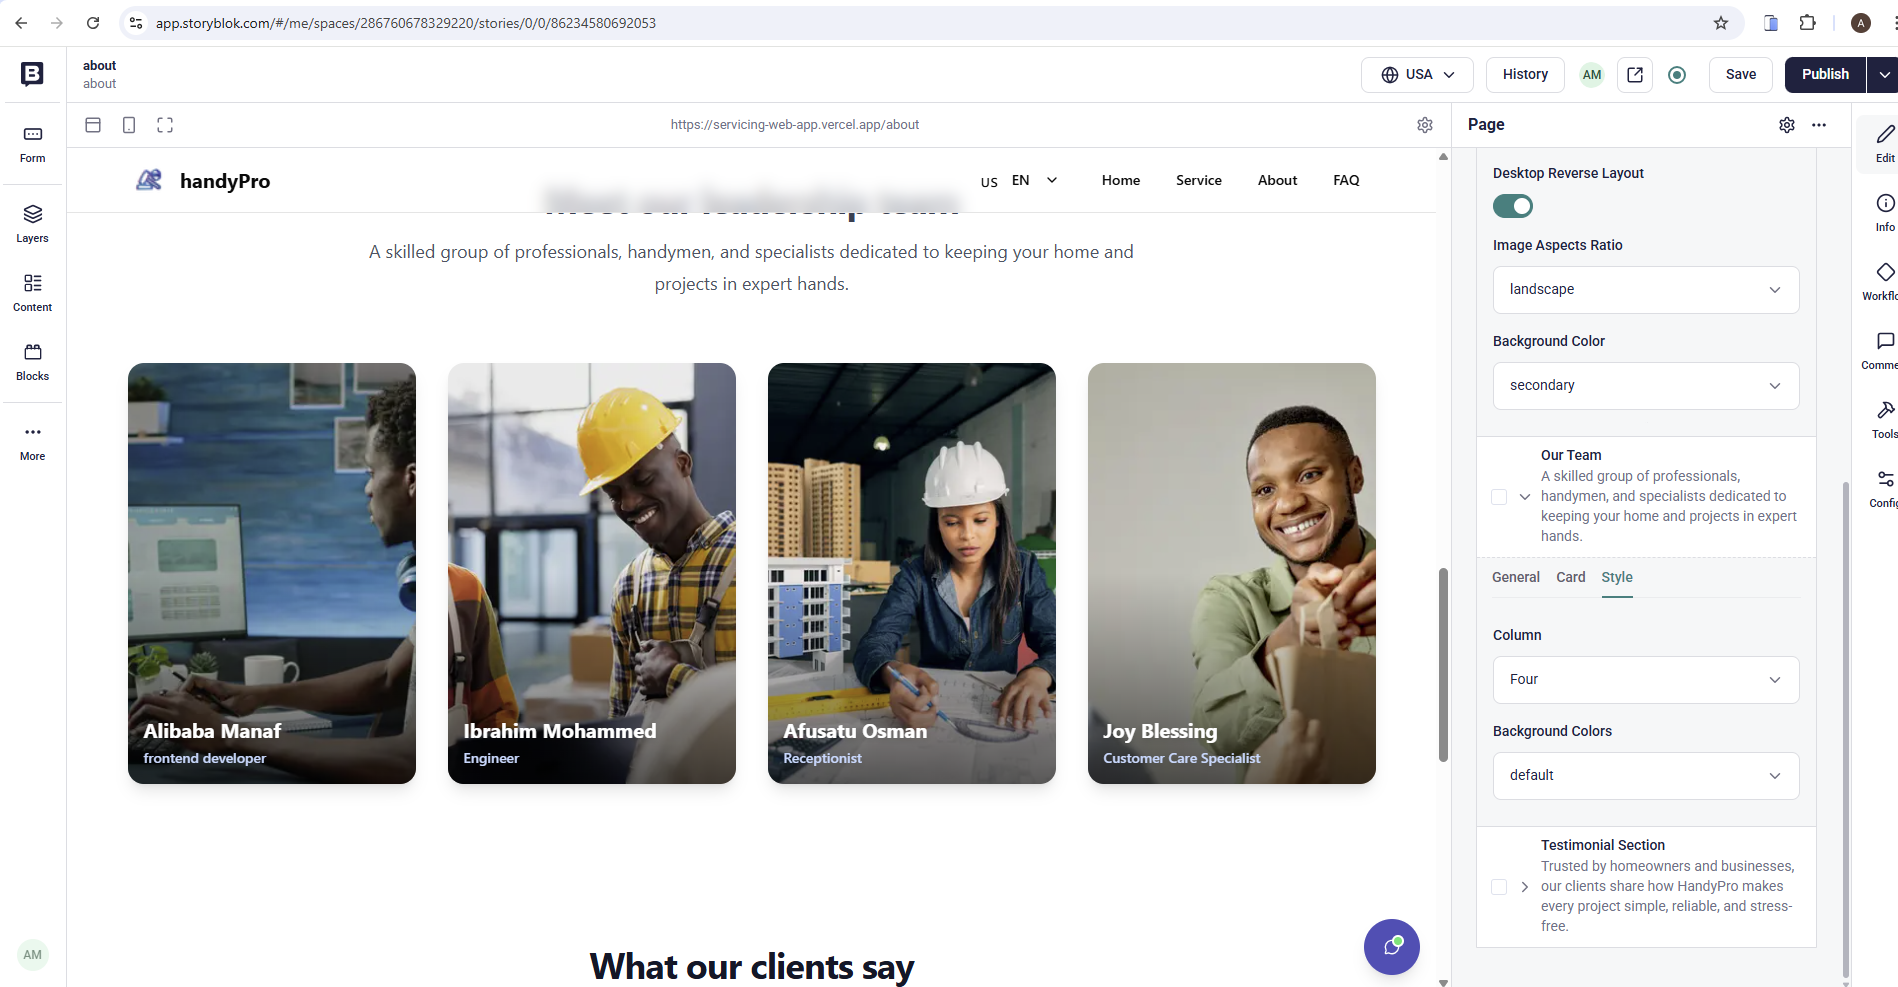Switch preview to mobile device view
The image size is (1898, 987).
pyautogui.click(x=129, y=125)
